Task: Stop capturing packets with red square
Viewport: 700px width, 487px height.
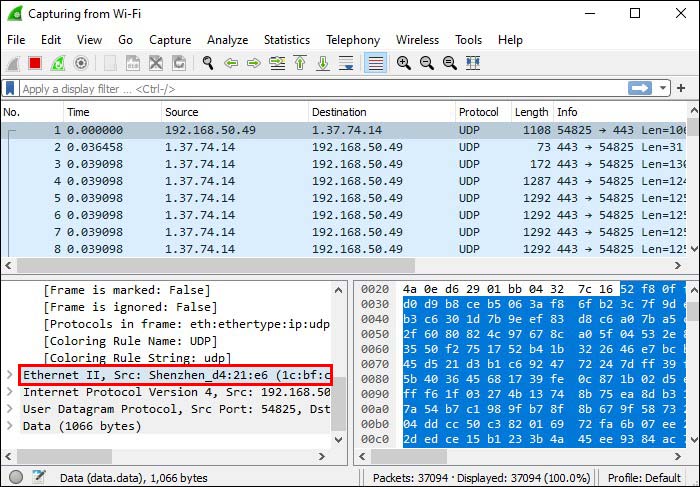Action: click(x=35, y=63)
